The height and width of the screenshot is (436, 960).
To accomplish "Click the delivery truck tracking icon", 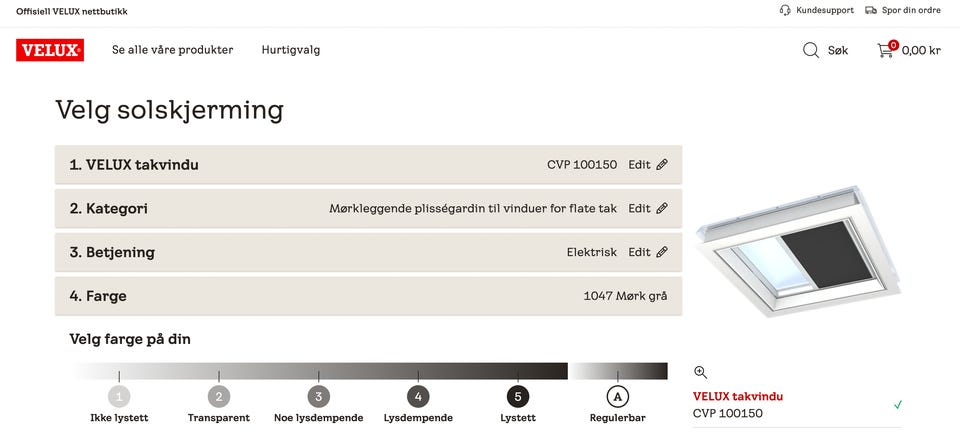I will click(871, 11).
